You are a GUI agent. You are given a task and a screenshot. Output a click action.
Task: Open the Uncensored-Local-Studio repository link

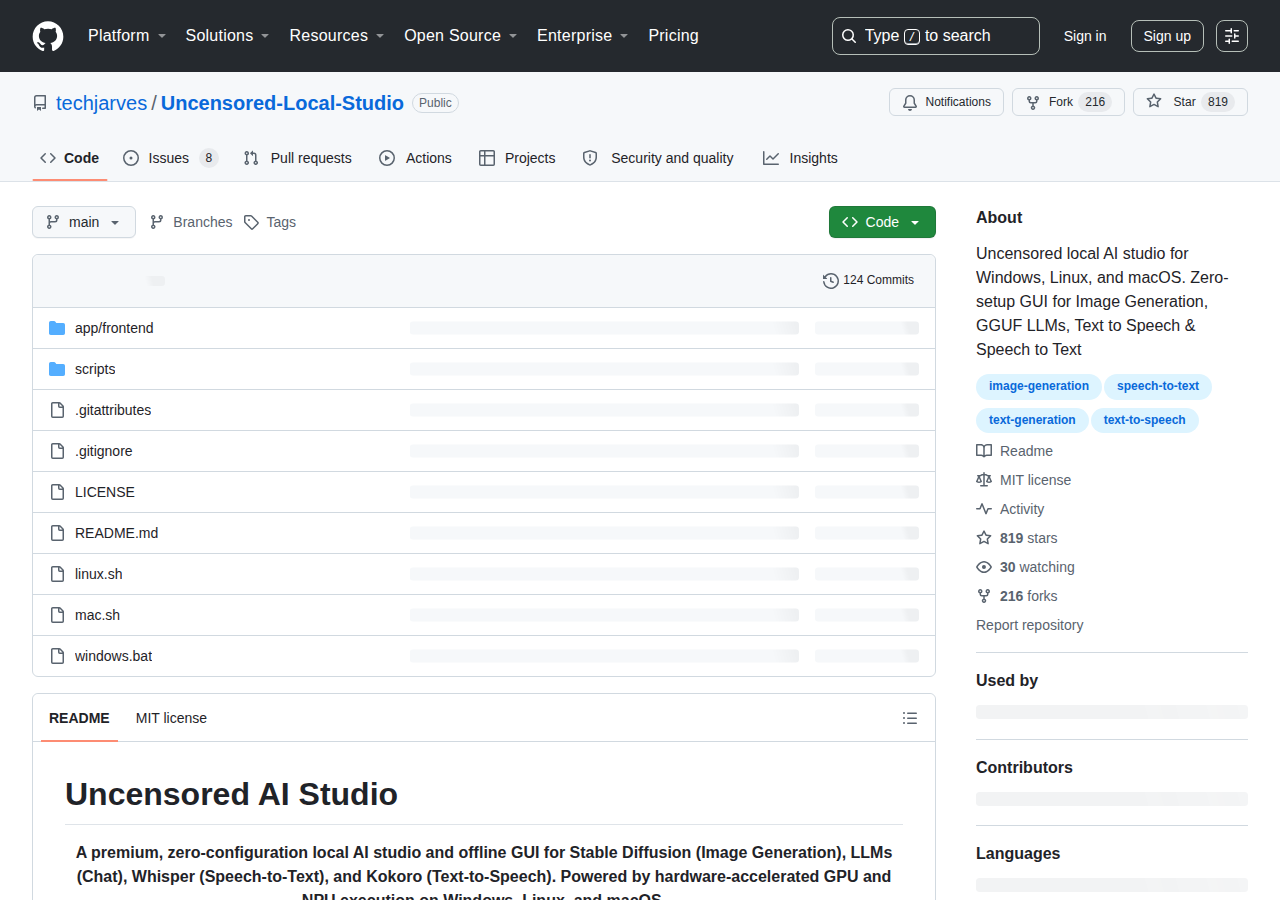point(282,103)
